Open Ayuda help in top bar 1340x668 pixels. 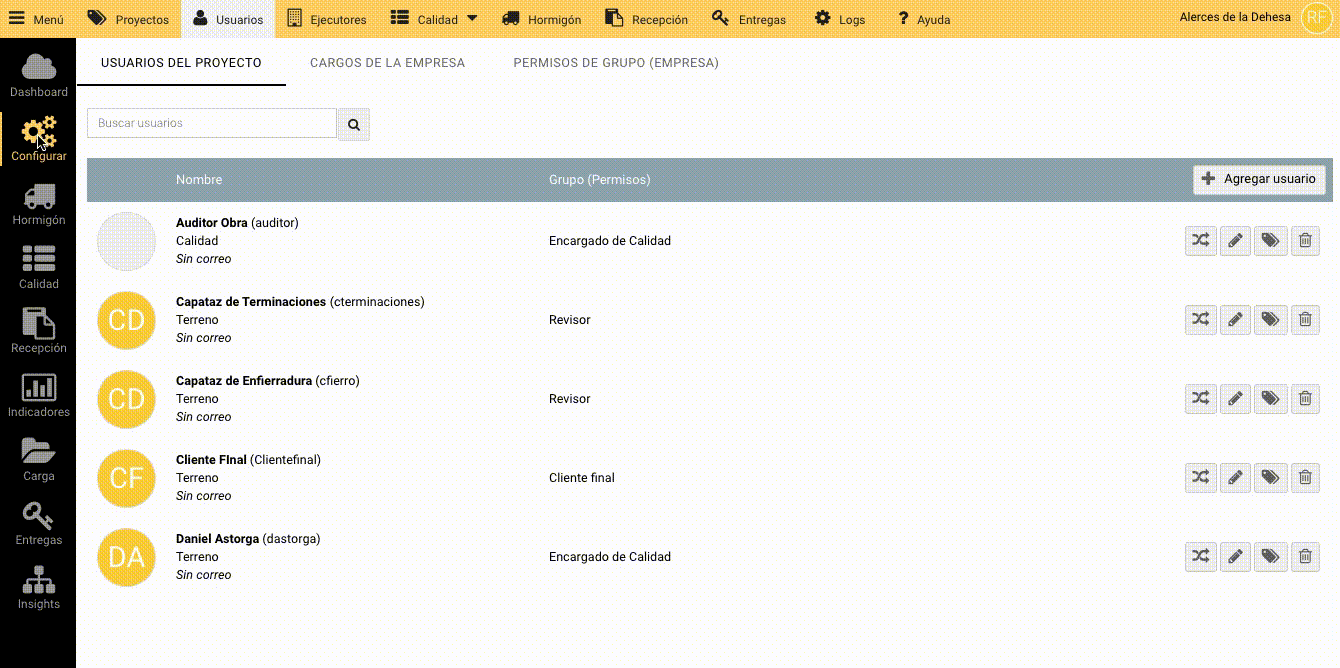pos(923,19)
